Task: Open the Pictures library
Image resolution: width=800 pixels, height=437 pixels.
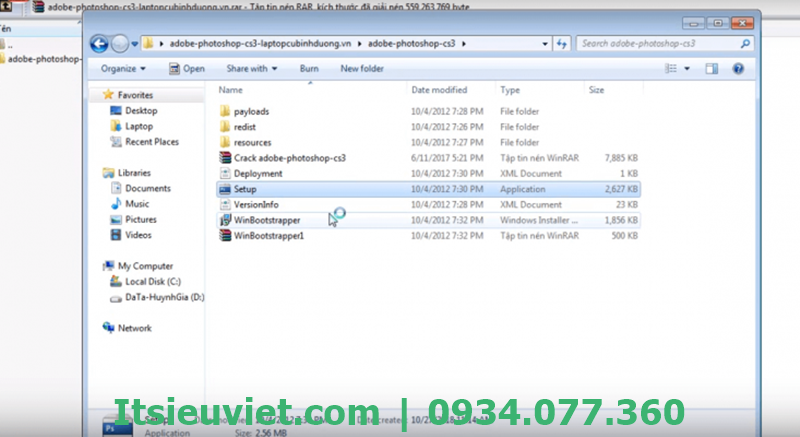Action: [x=141, y=220]
